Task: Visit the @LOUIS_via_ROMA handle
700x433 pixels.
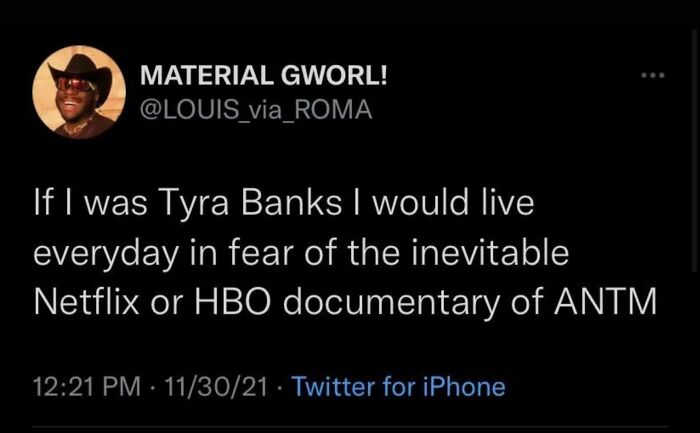Action: click(256, 109)
